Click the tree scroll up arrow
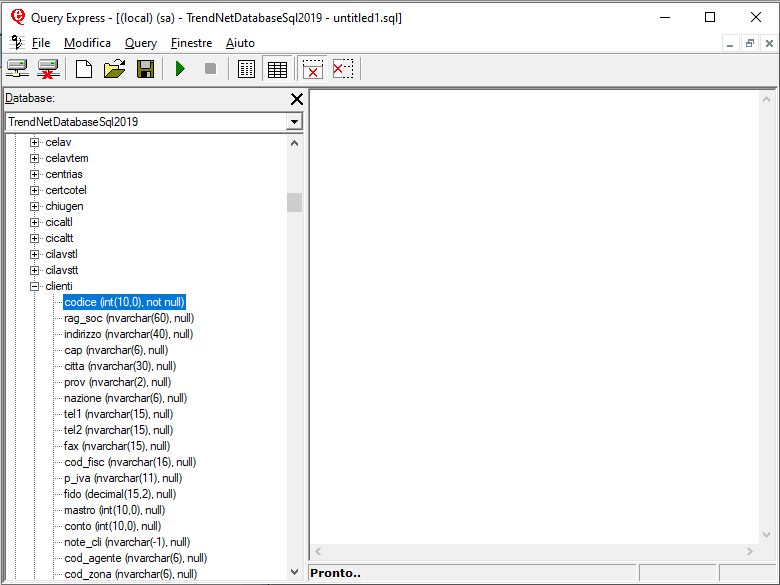The height and width of the screenshot is (585, 780). pos(294,143)
